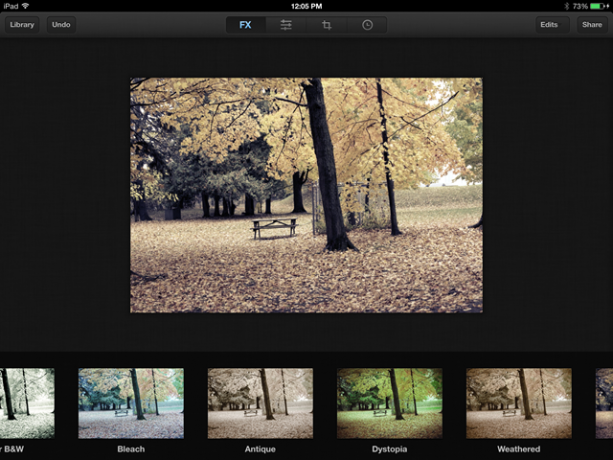This screenshot has height=460, width=613.
Task: Apply the B&W filter thumbnail
Action: click(x=27, y=403)
